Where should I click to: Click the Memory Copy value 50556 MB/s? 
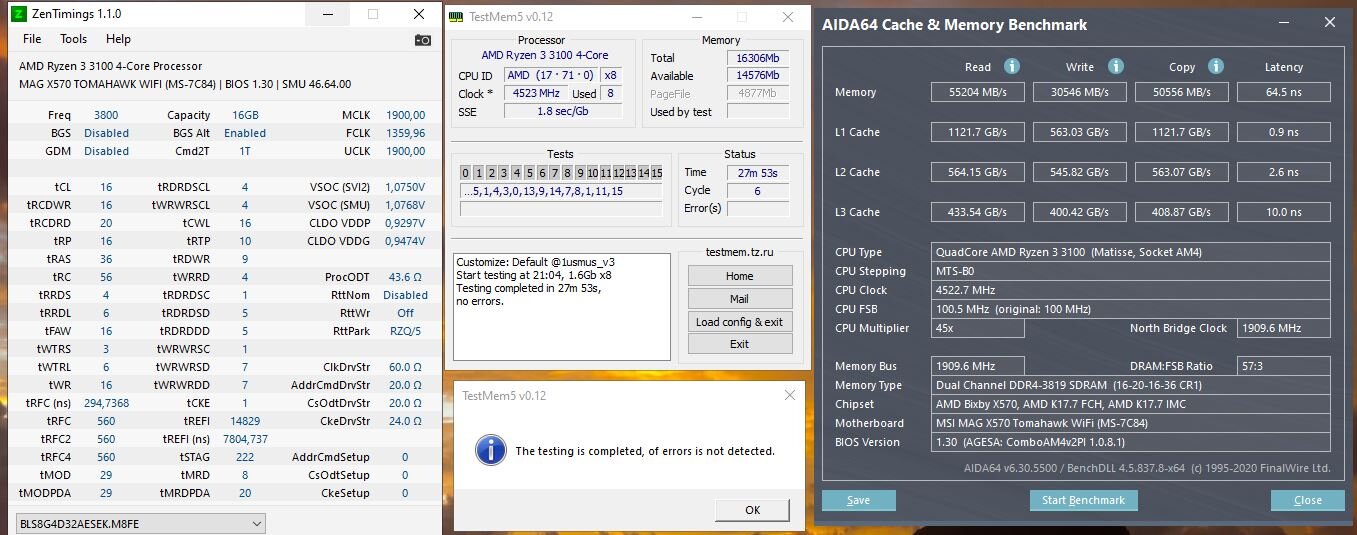click(x=1181, y=92)
